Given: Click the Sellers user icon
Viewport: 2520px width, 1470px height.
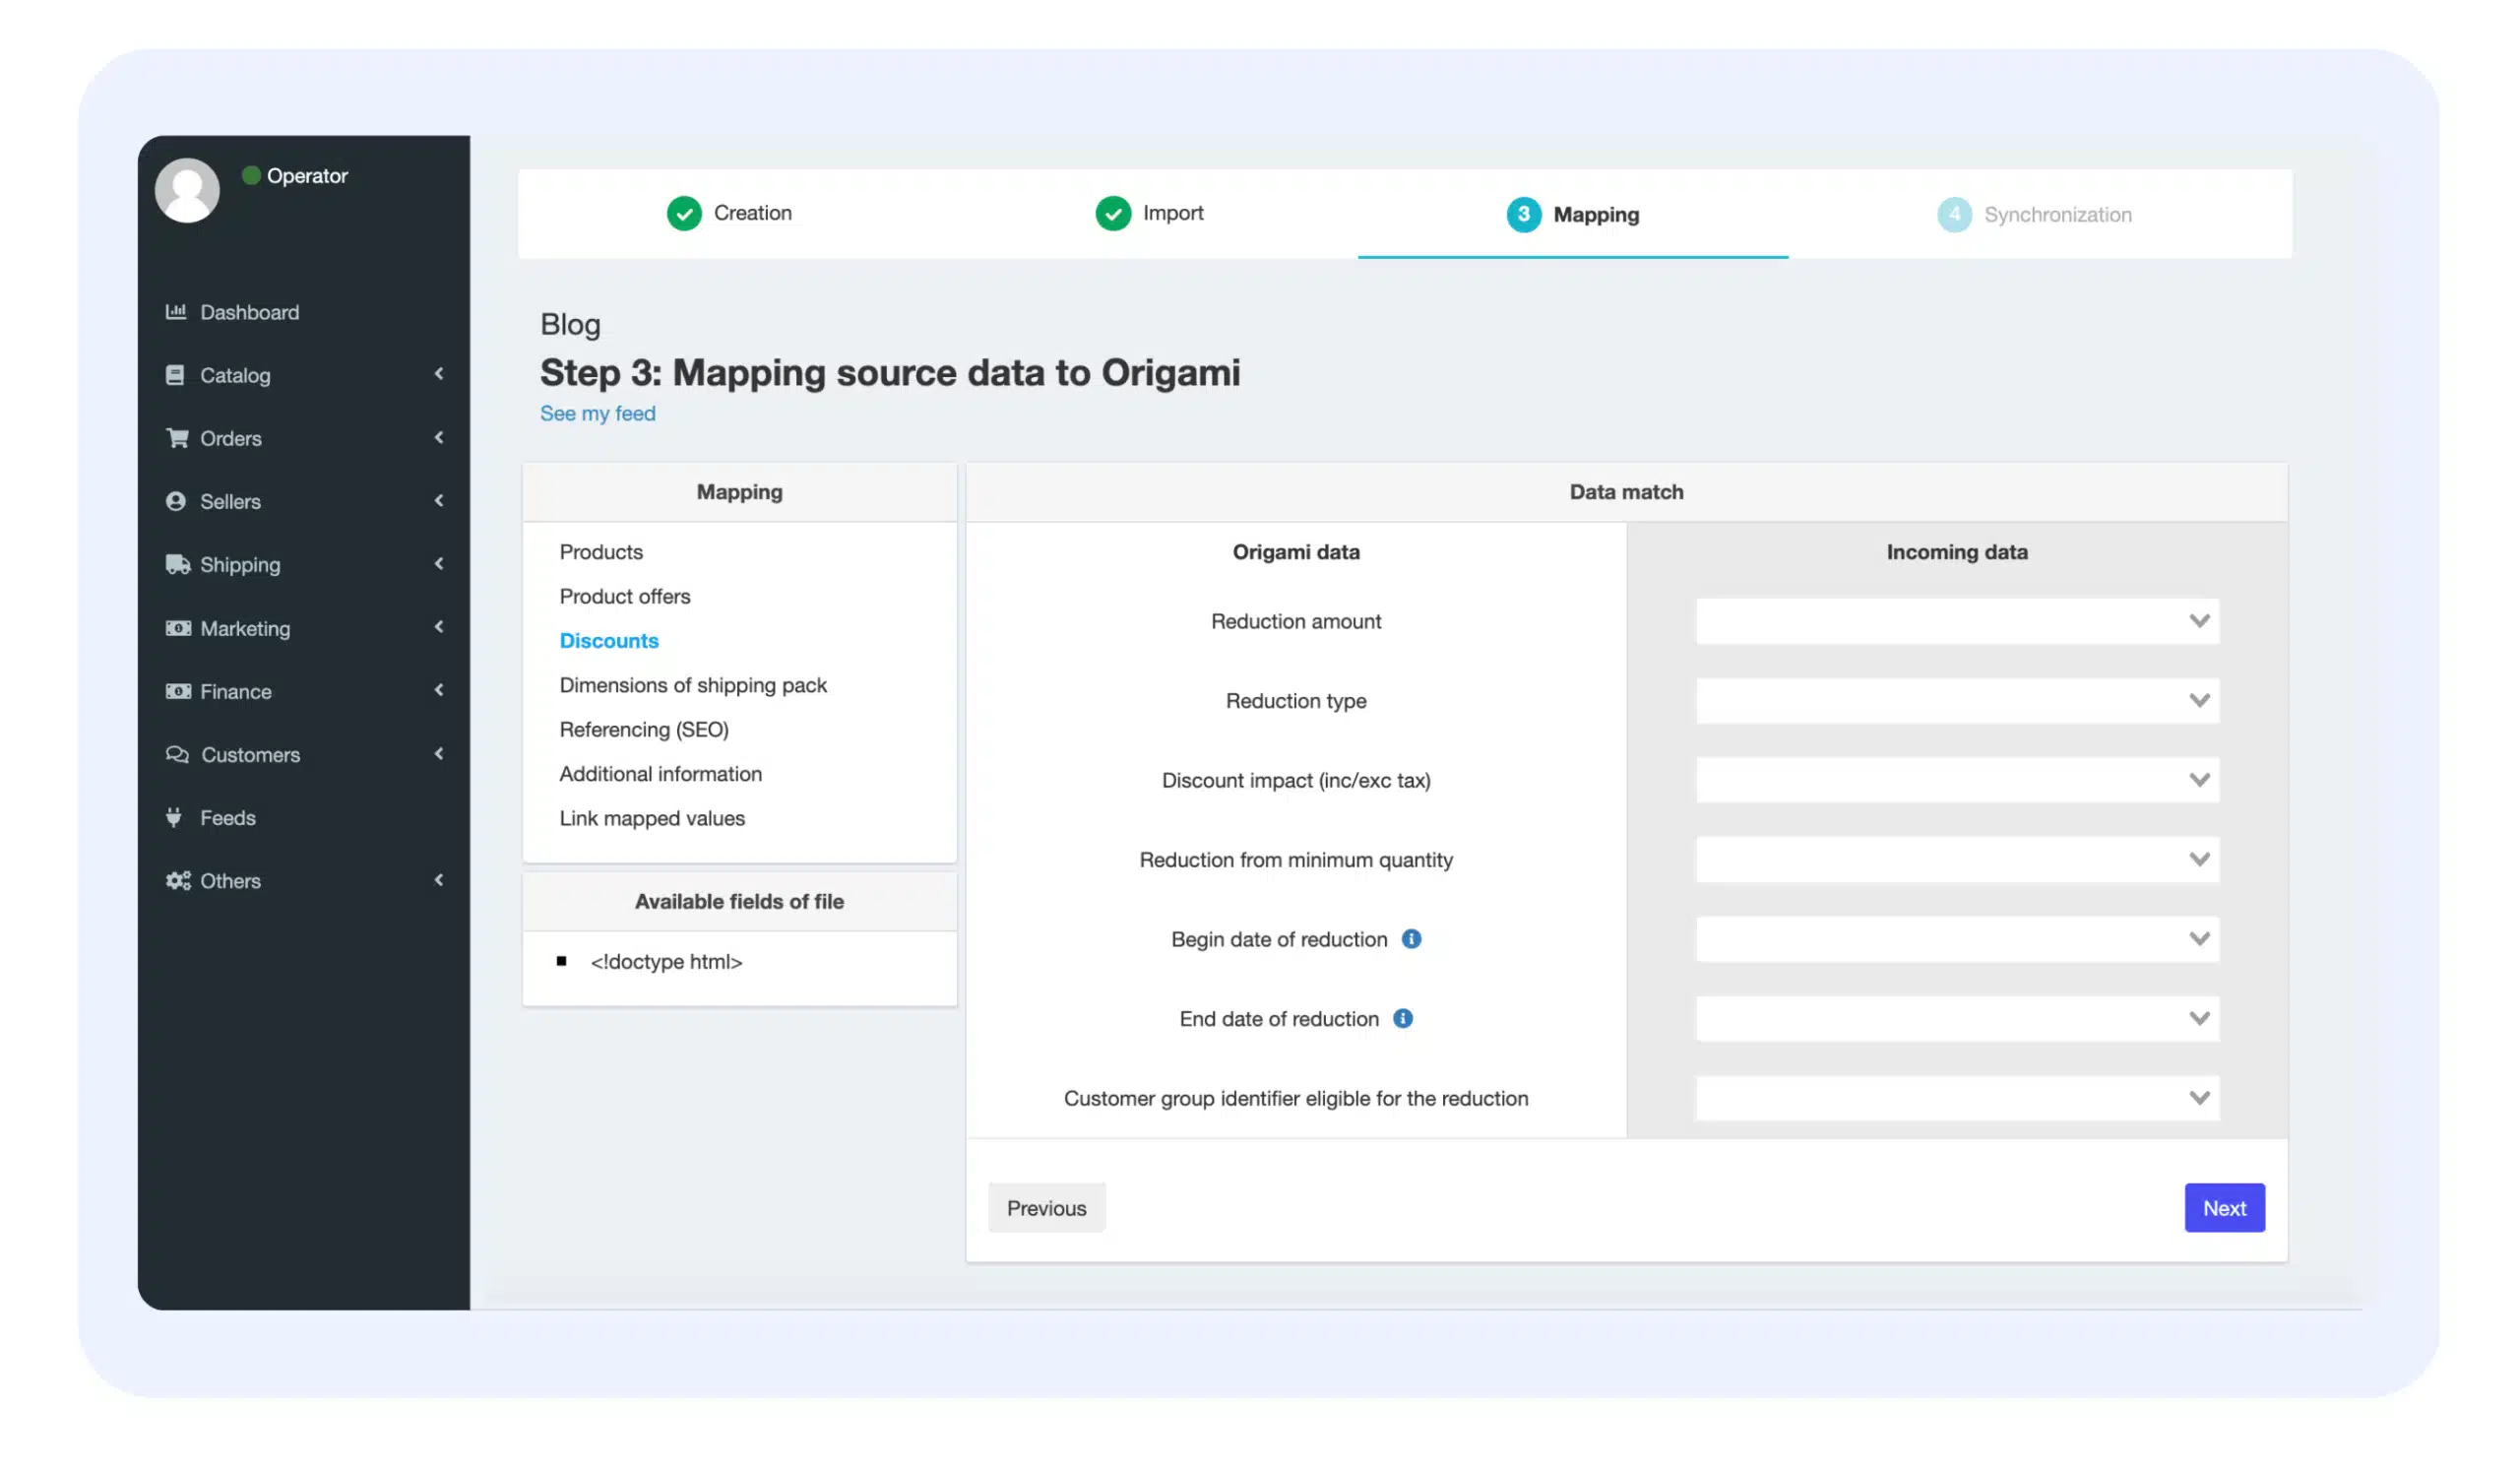Looking at the screenshot, I should 176,501.
